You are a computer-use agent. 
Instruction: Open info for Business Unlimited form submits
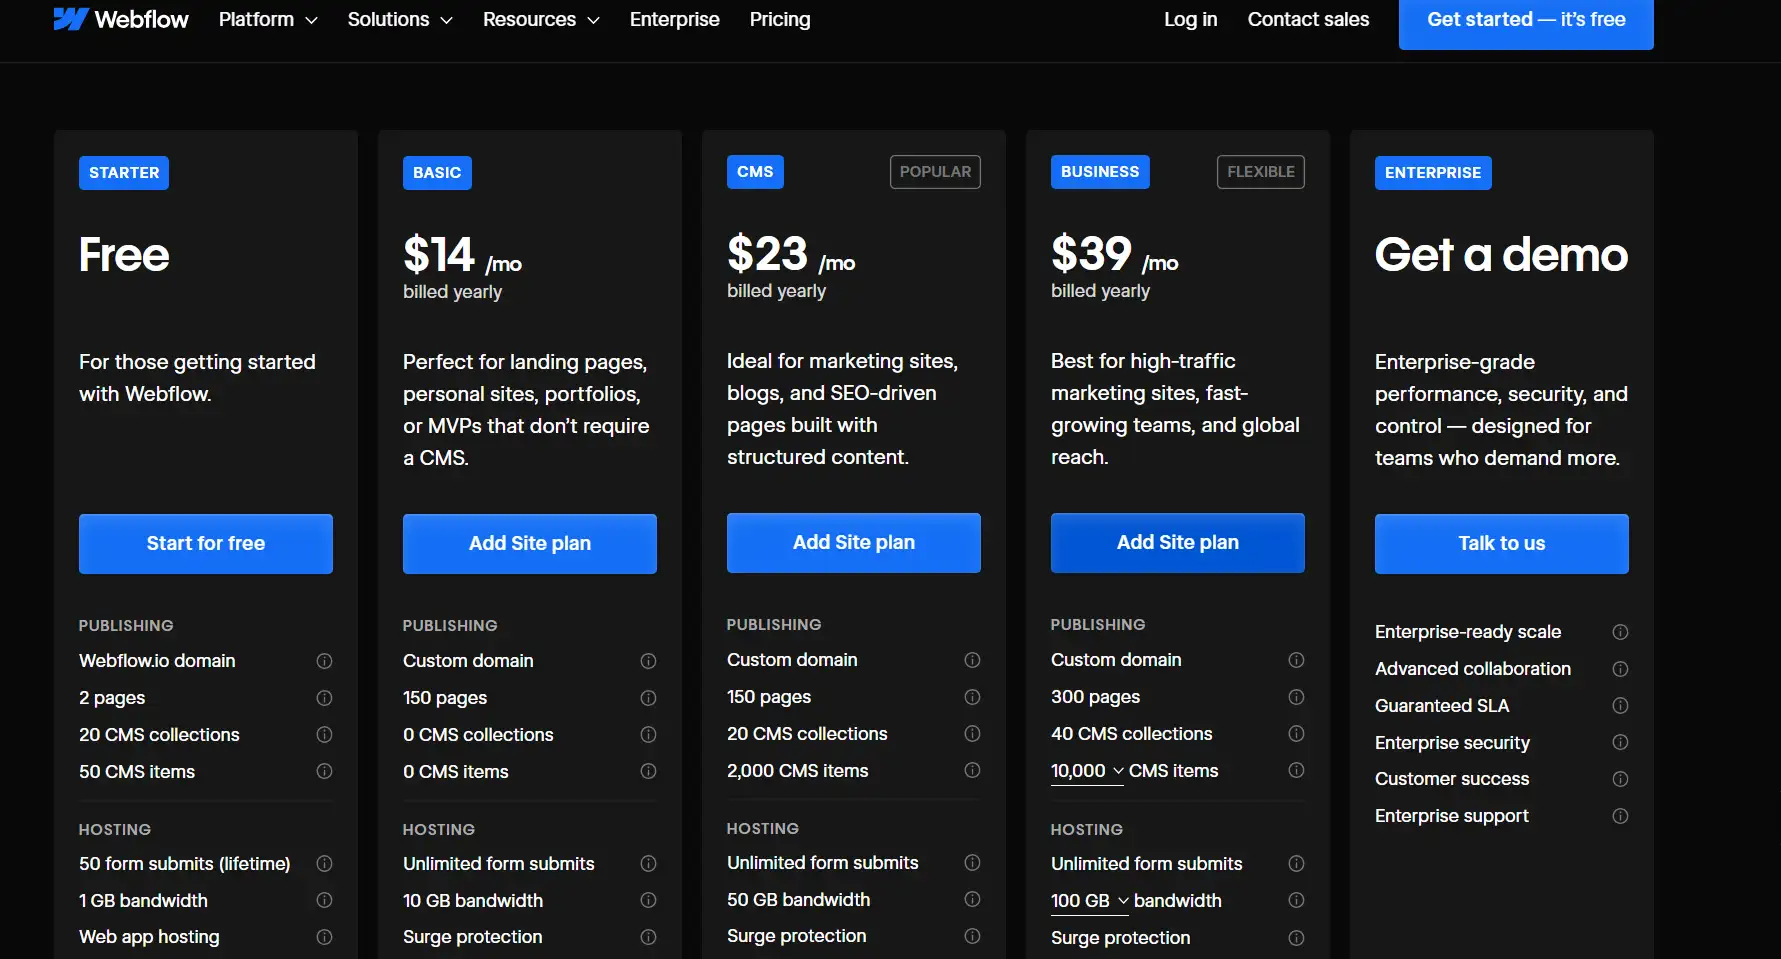(1296, 864)
